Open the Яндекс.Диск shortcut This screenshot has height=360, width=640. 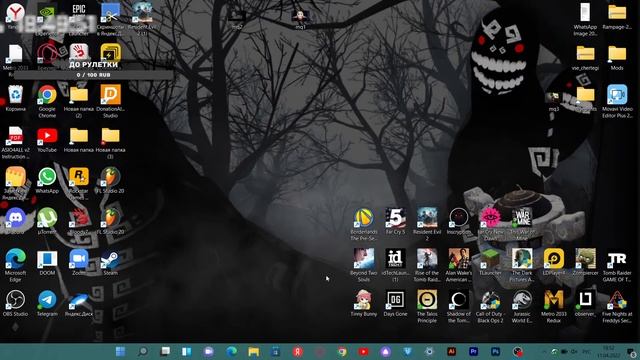pos(79,300)
